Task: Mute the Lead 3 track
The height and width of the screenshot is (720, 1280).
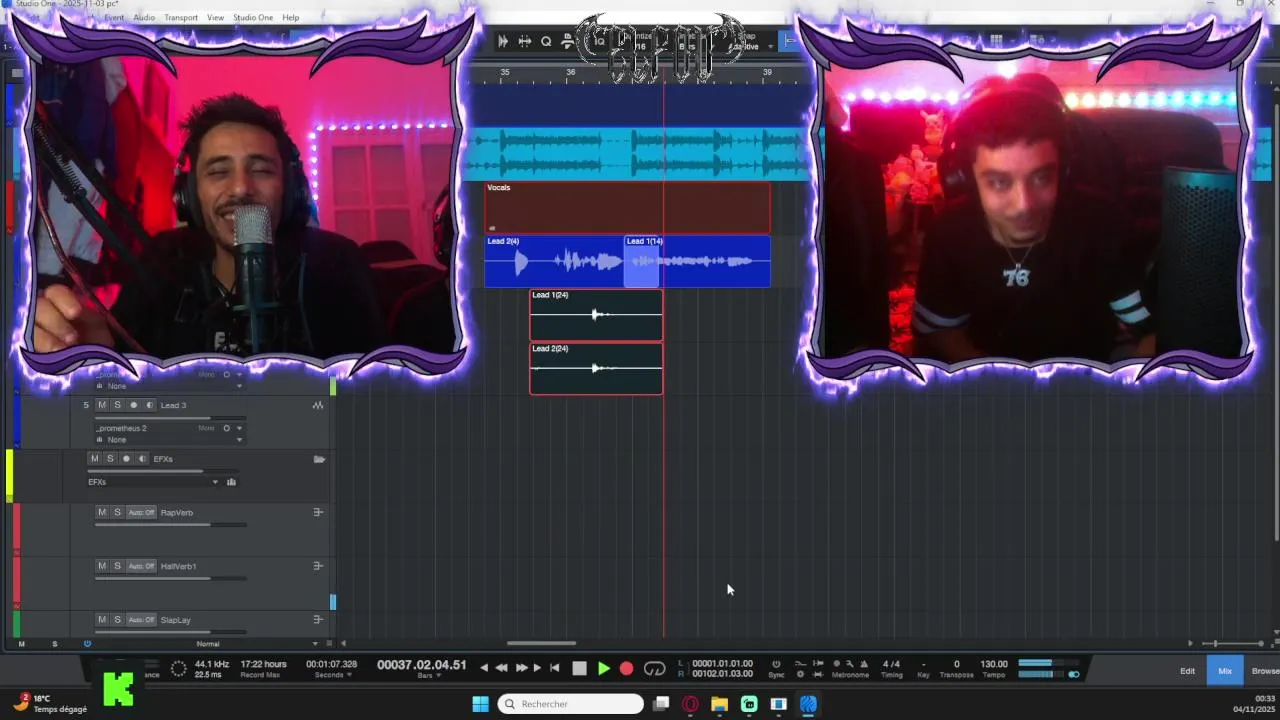Action: [x=101, y=405]
